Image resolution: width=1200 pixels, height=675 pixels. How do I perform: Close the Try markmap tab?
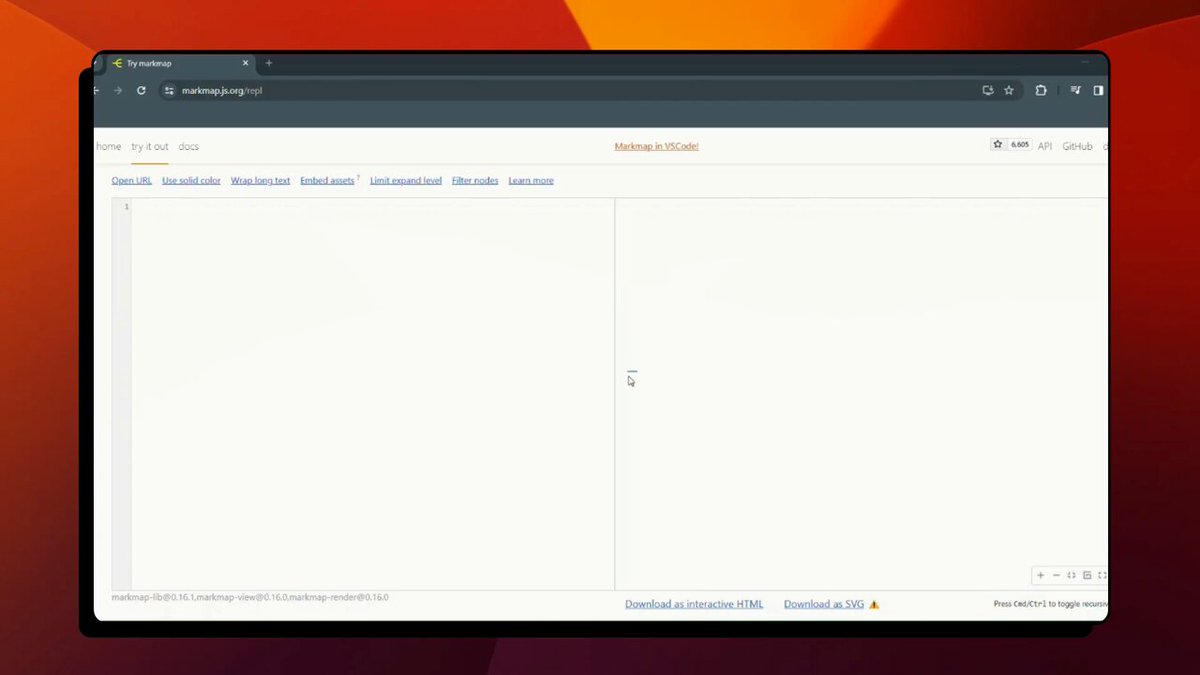point(246,63)
